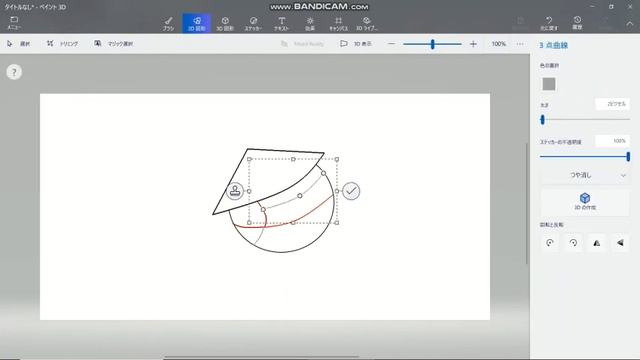
Task: Click the Make 3D button
Action: coord(584,201)
